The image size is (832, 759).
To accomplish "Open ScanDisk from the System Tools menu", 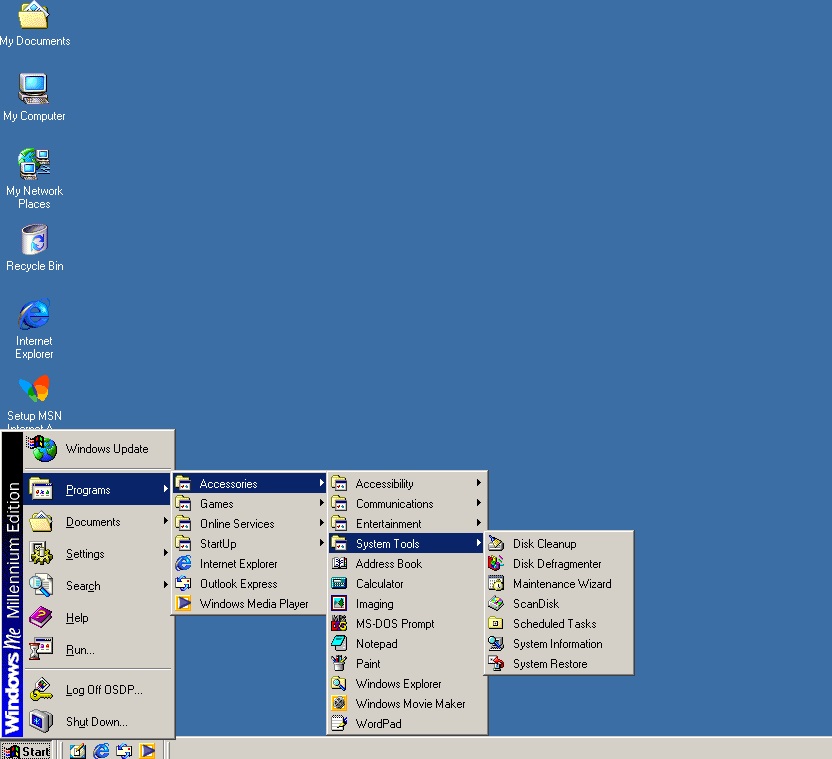I will pyautogui.click(x=535, y=604).
